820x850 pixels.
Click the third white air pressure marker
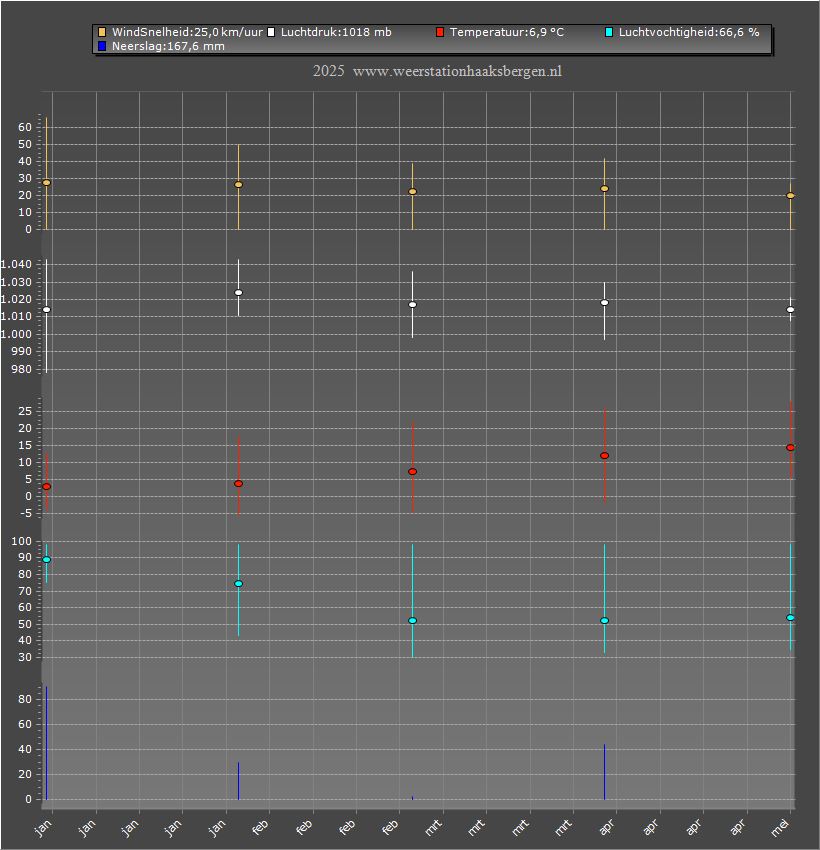click(x=412, y=305)
